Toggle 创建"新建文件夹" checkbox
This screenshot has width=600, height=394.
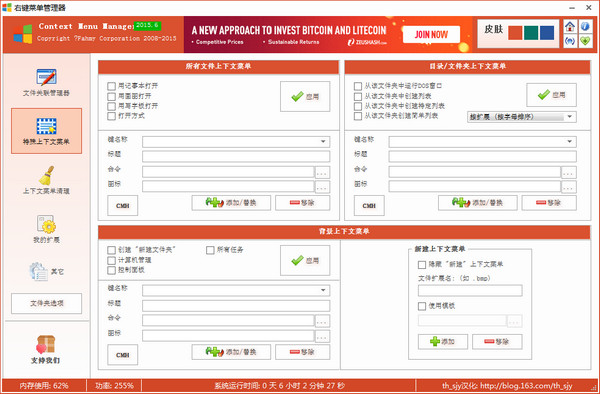coord(111,250)
